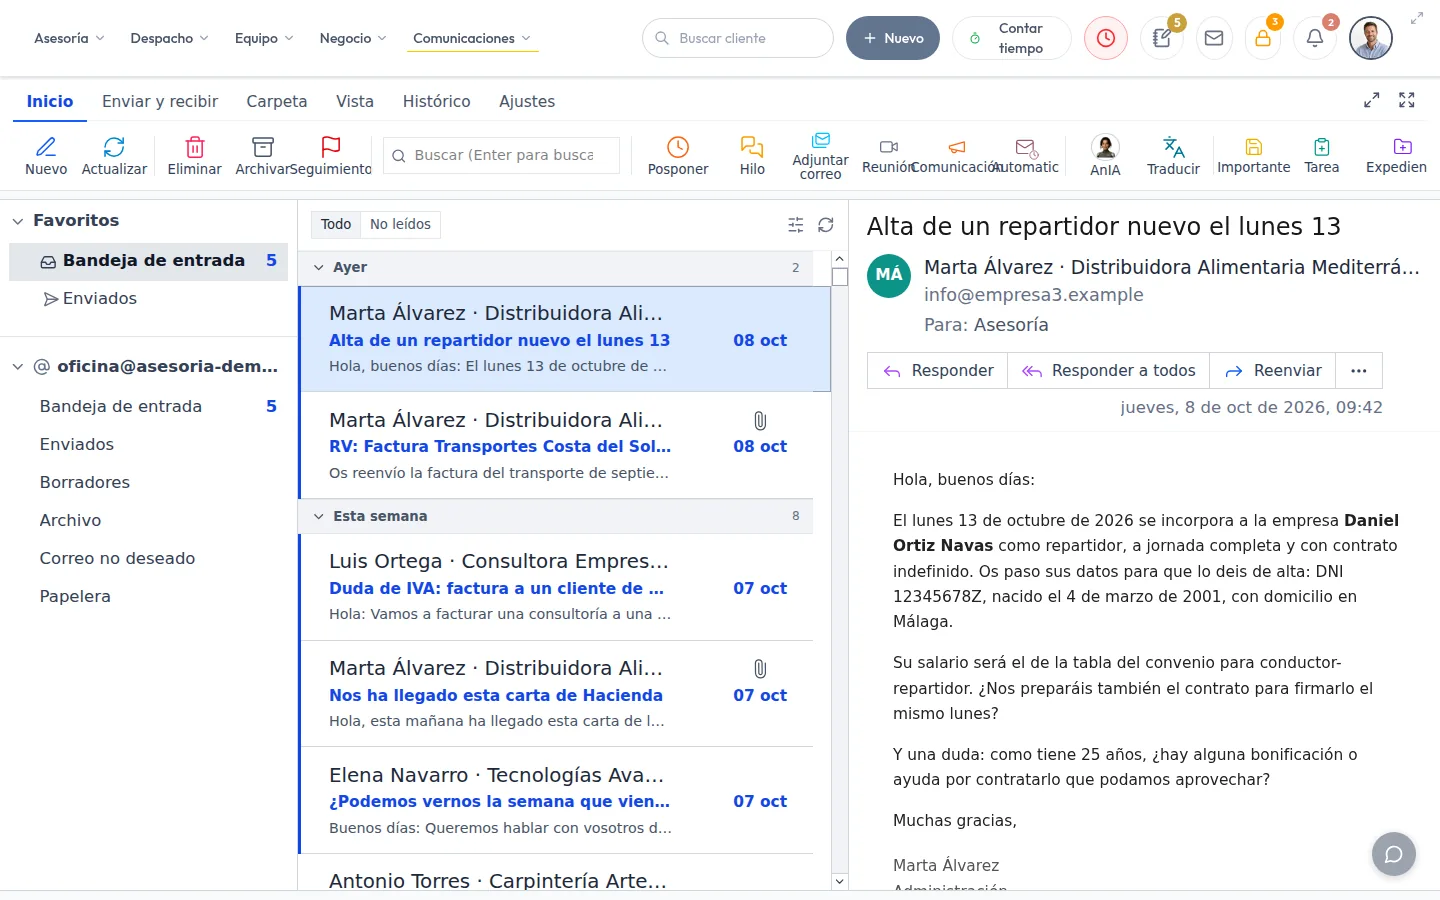Archive the message with Archivar icon
Image resolution: width=1440 pixels, height=900 pixels.
263,147
